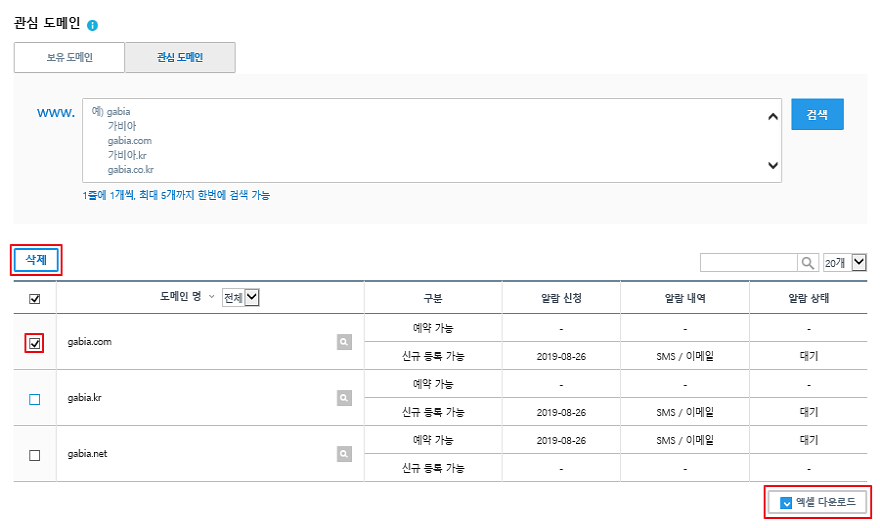Click the gabia.net domain name
Viewport: 880px width, 528px height.
[88, 454]
